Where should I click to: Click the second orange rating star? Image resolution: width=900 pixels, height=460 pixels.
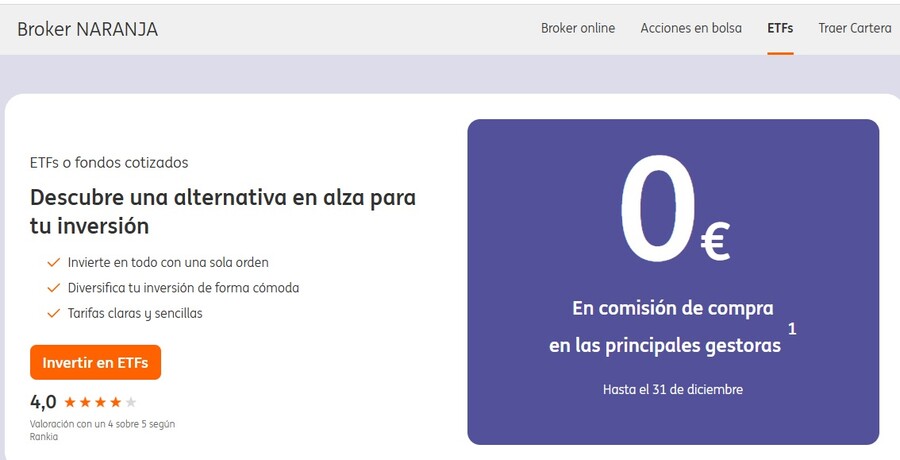[85, 402]
